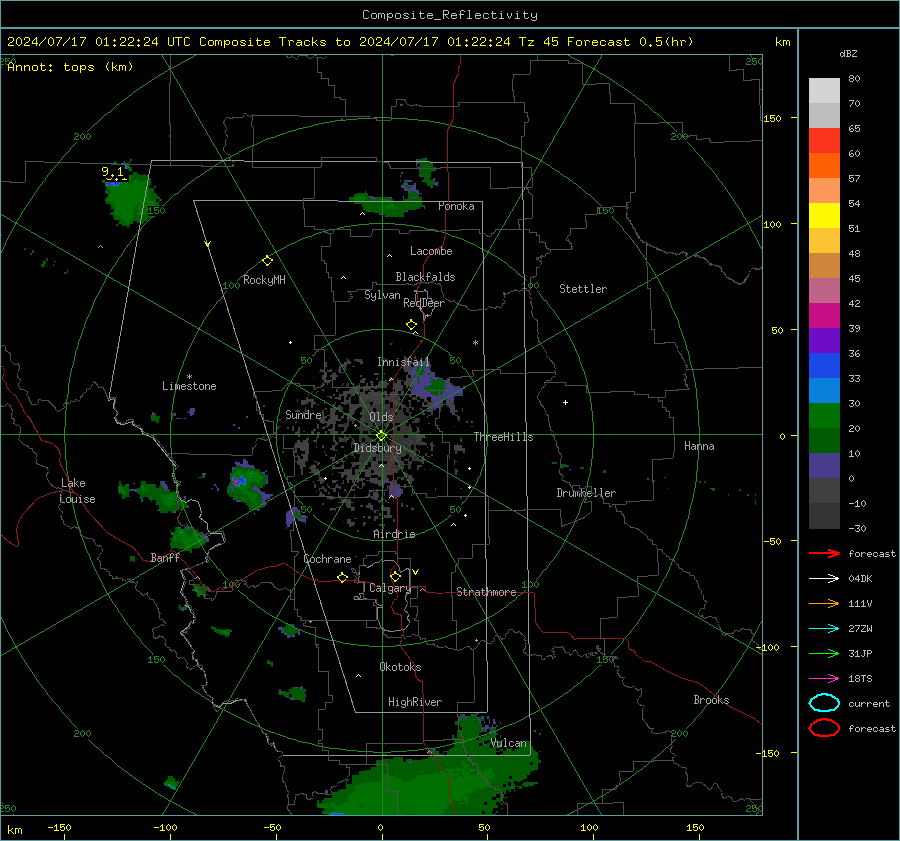Click the 9.1 storm top annotation
The image size is (900, 841).
tap(112, 172)
